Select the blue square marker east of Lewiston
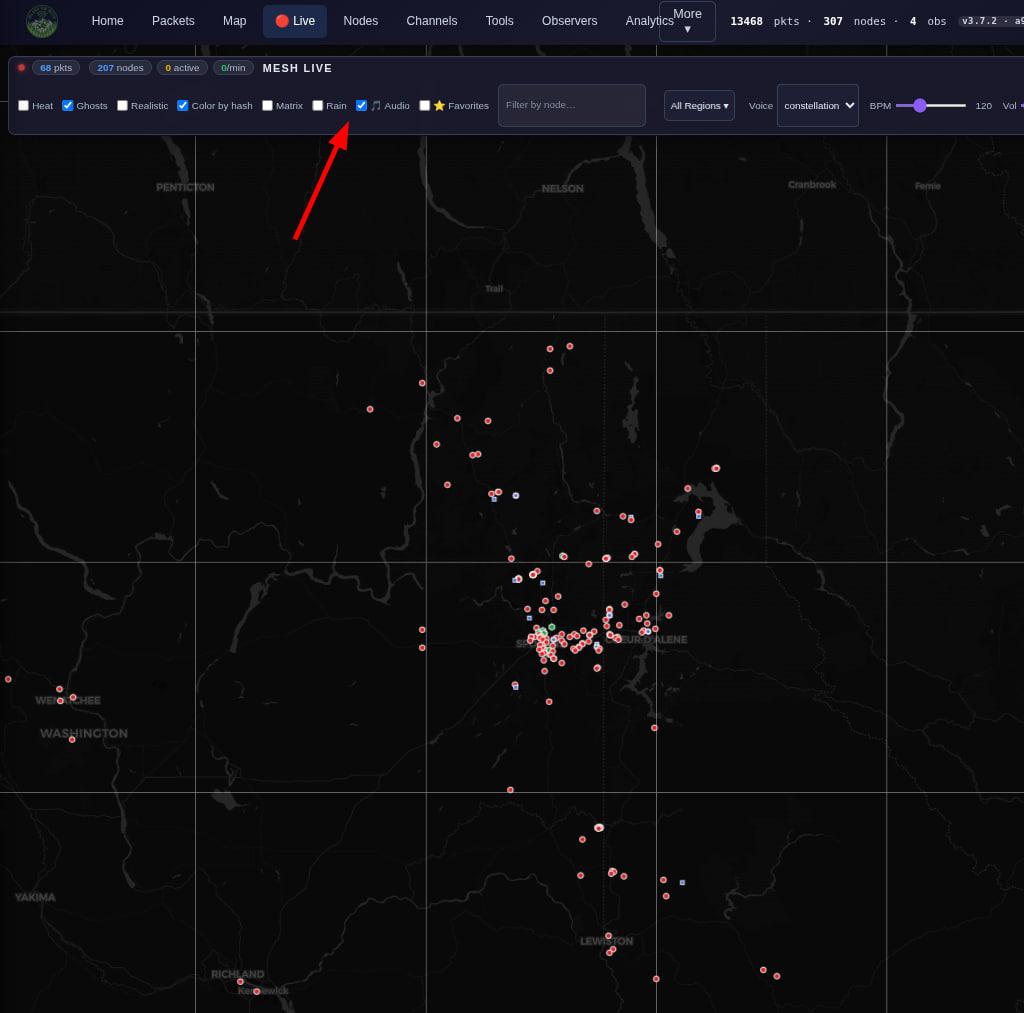 coord(682,882)
